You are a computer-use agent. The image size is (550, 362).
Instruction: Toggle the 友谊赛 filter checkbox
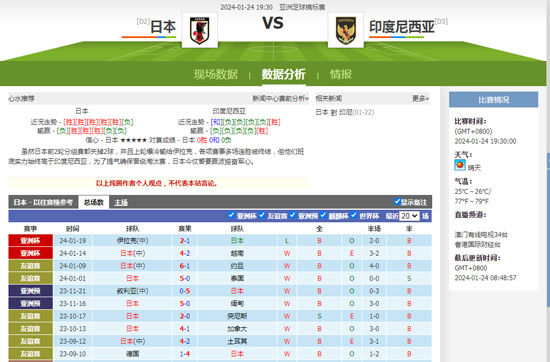click(262, 215)
